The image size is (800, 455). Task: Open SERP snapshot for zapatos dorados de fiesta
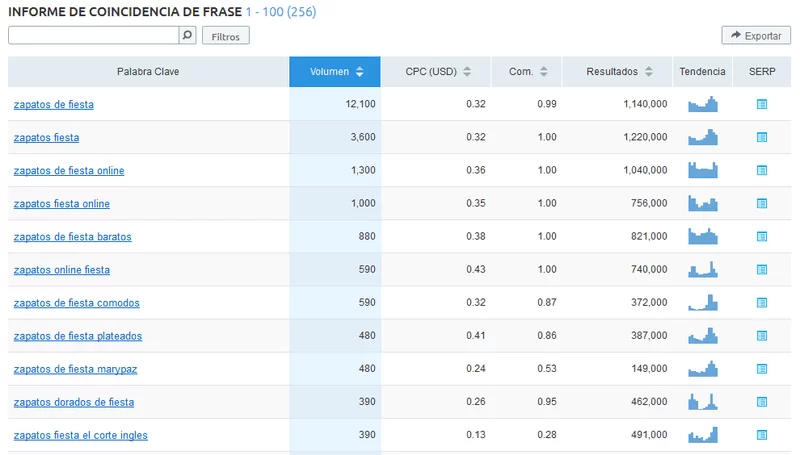762,402
